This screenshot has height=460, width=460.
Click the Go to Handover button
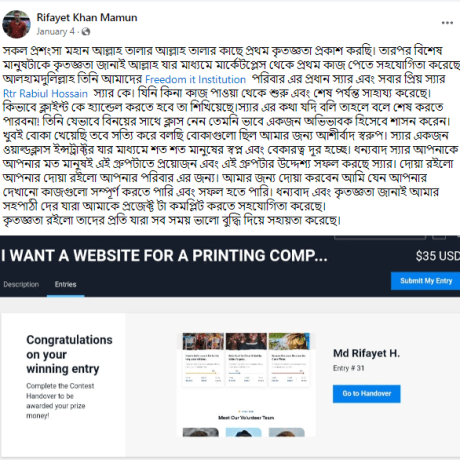click(366, 394)
